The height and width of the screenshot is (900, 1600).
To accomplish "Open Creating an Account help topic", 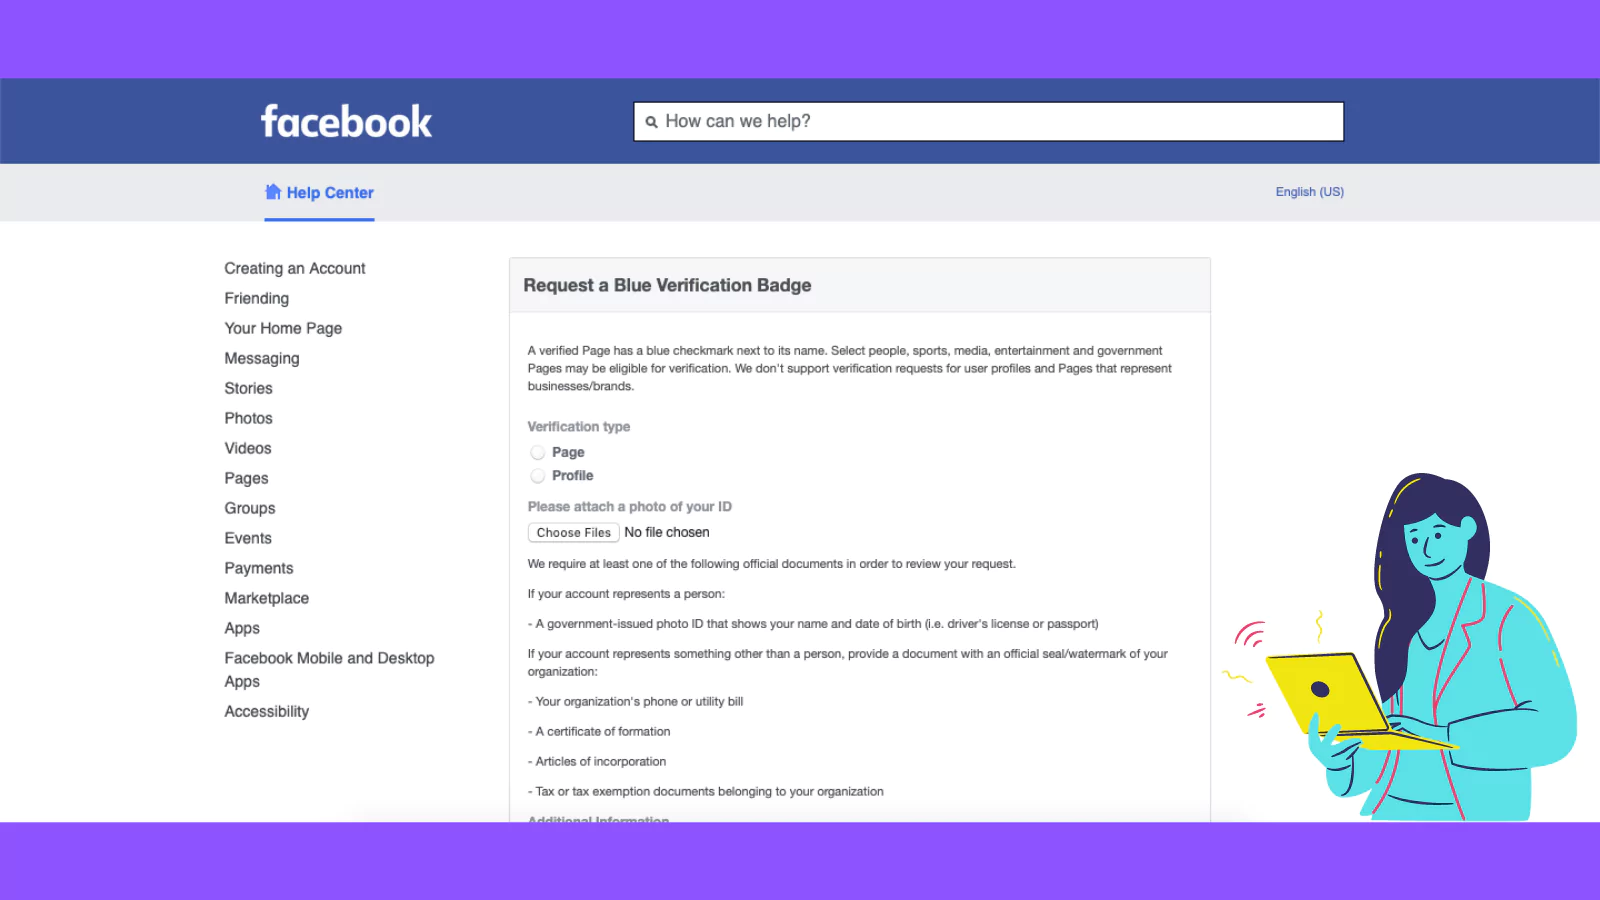I will pos(295,268).
